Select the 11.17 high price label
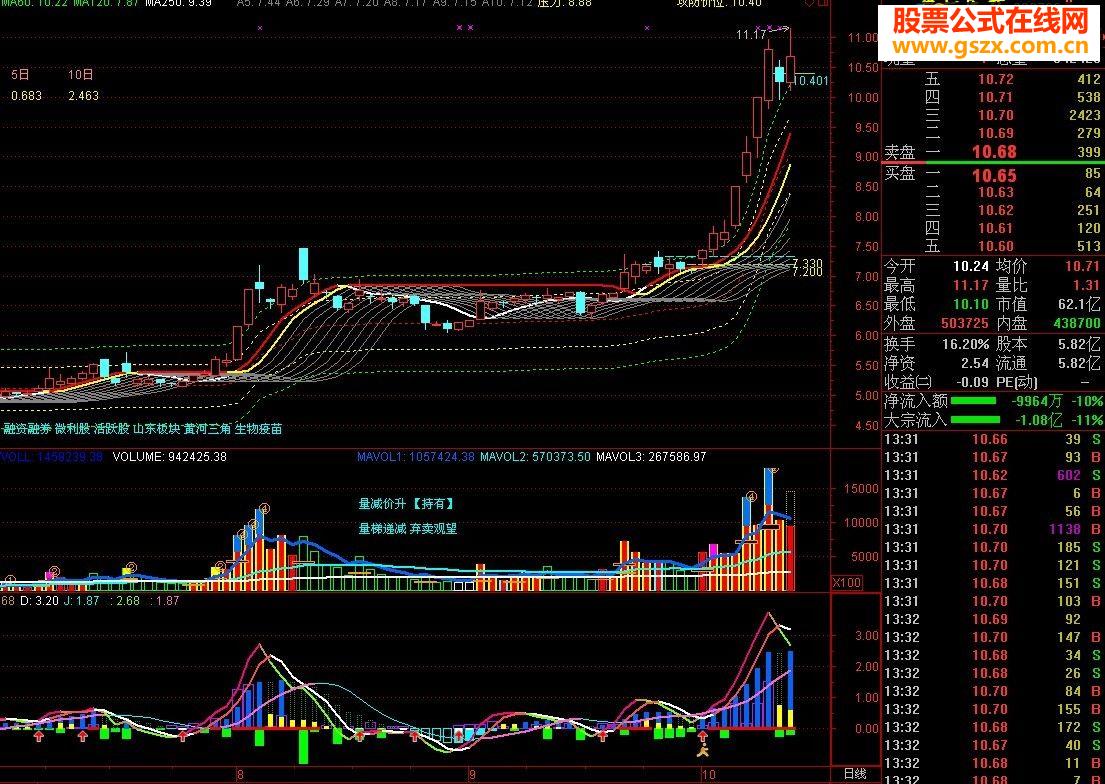The height and width of the screenshot is (784, 1105). tap(751, 35)
